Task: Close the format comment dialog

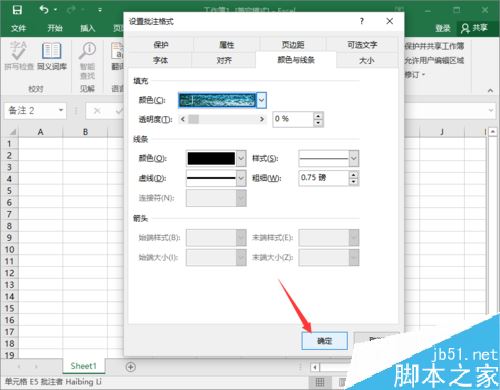Action: pyautogui.click(x=389, y=21)
